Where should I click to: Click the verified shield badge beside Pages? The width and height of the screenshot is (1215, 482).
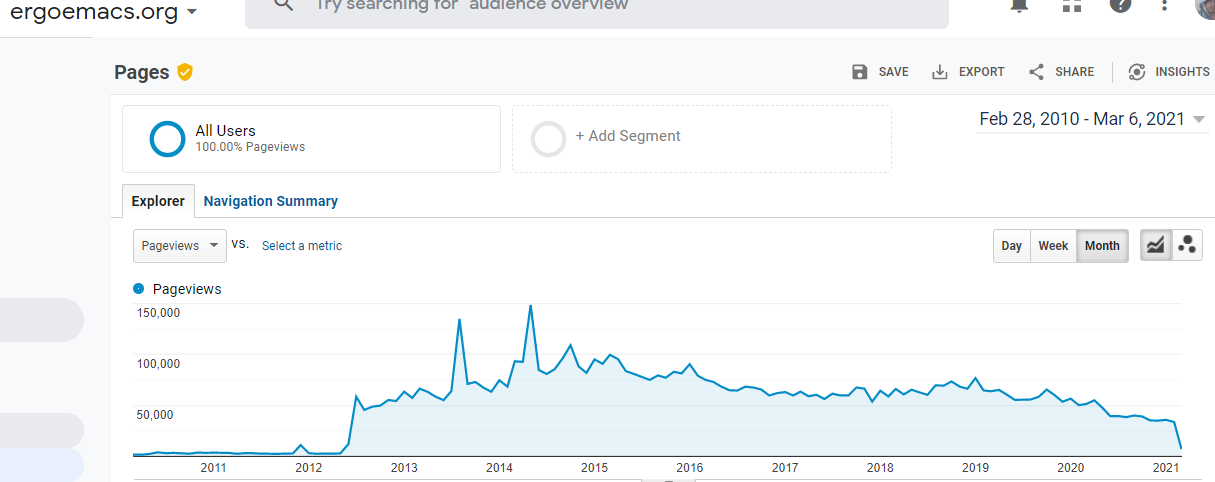point(185,71)
